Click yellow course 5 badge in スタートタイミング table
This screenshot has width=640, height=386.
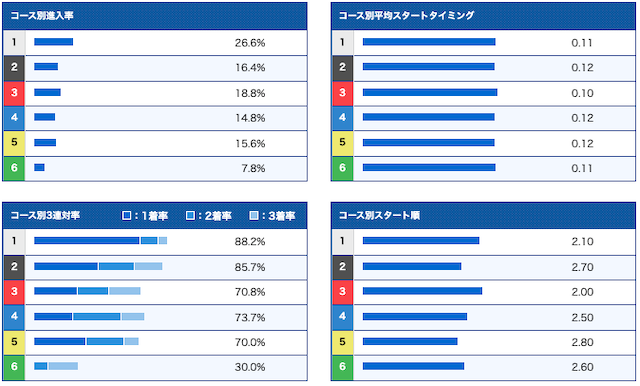click(342, 143)
